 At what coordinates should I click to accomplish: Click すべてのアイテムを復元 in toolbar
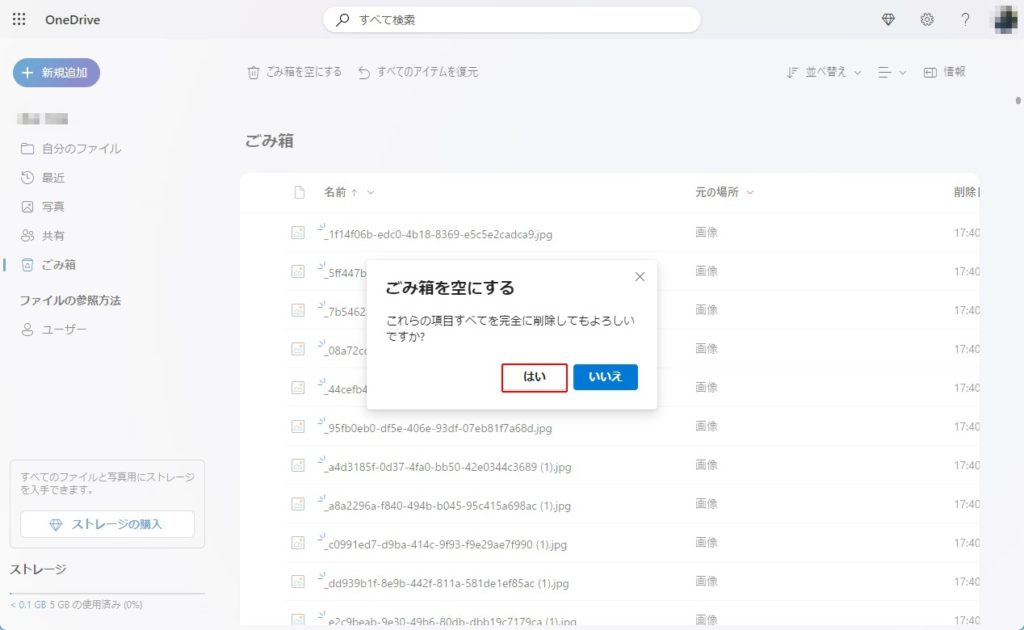tap(418, 72)
